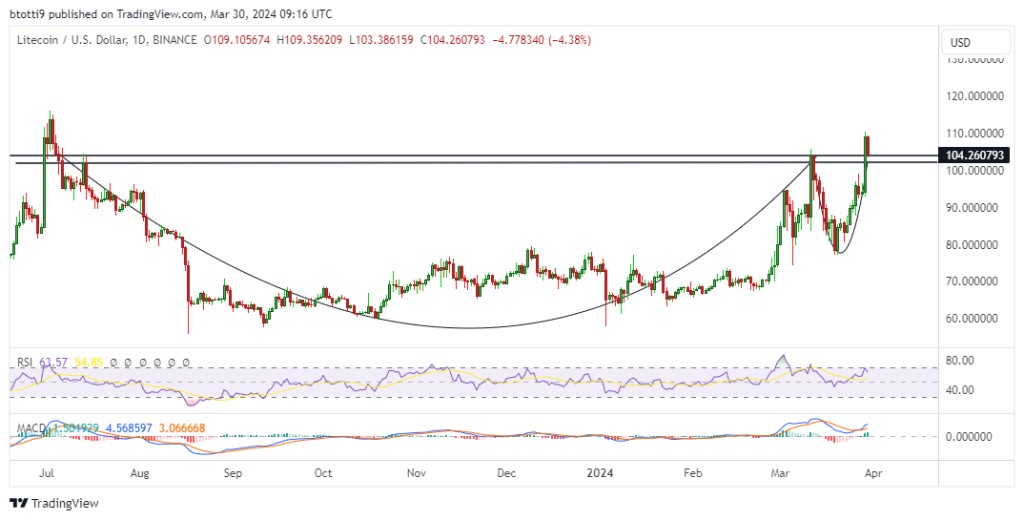Viewport: 1024px width, 520px height.
Task: Click the low price L103.386159
Action: click(x=381, y=40)
